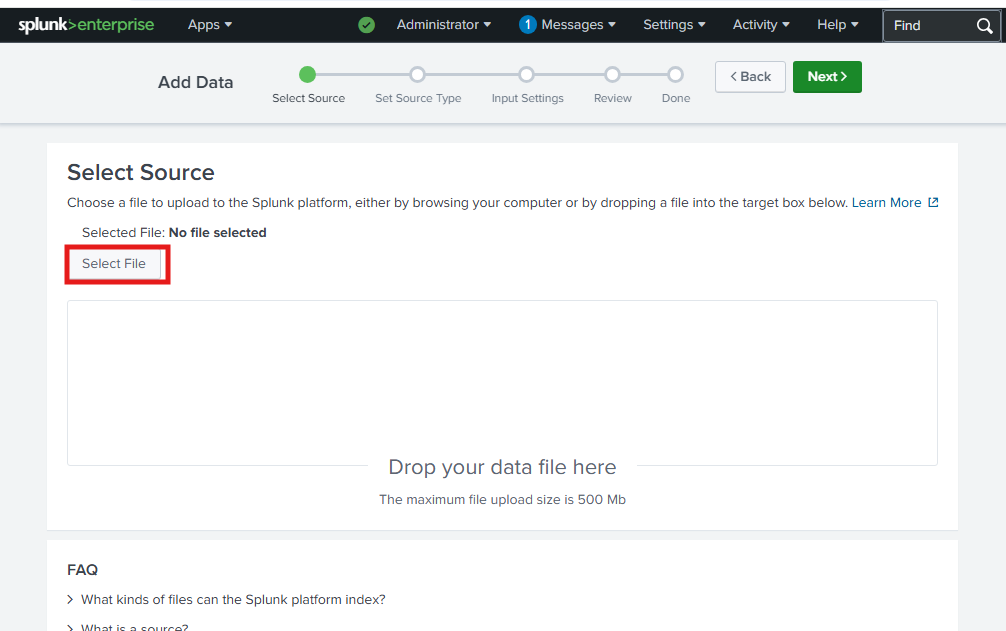Click the Select Source step marker
The image size is (1006, 631).
[x=308, y=74]
